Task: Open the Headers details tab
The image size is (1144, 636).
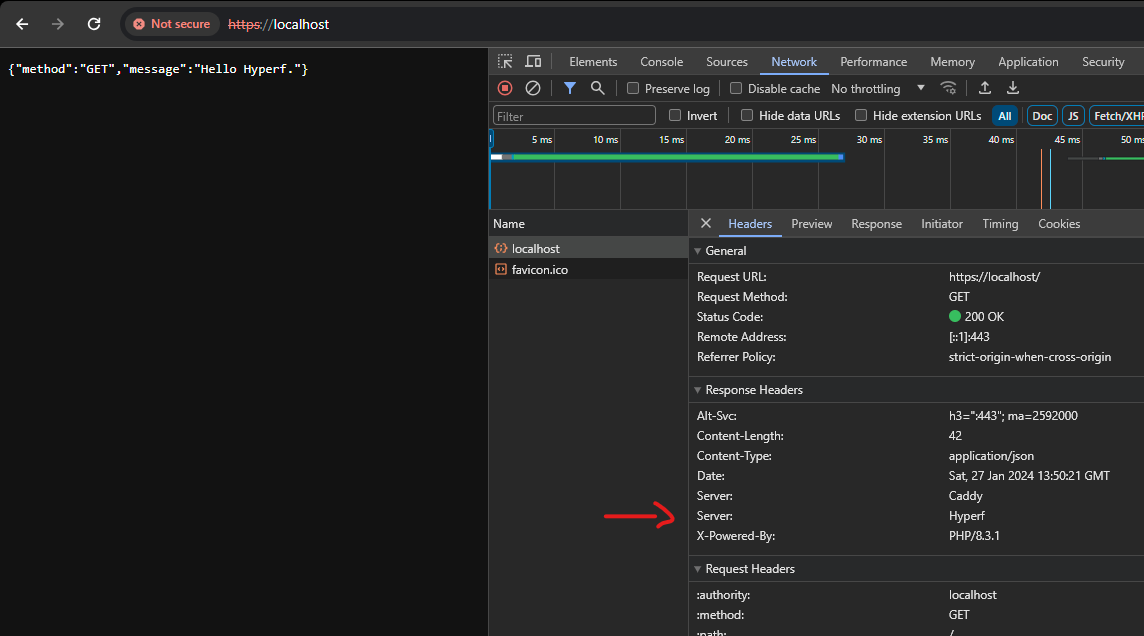Action: 750,224
